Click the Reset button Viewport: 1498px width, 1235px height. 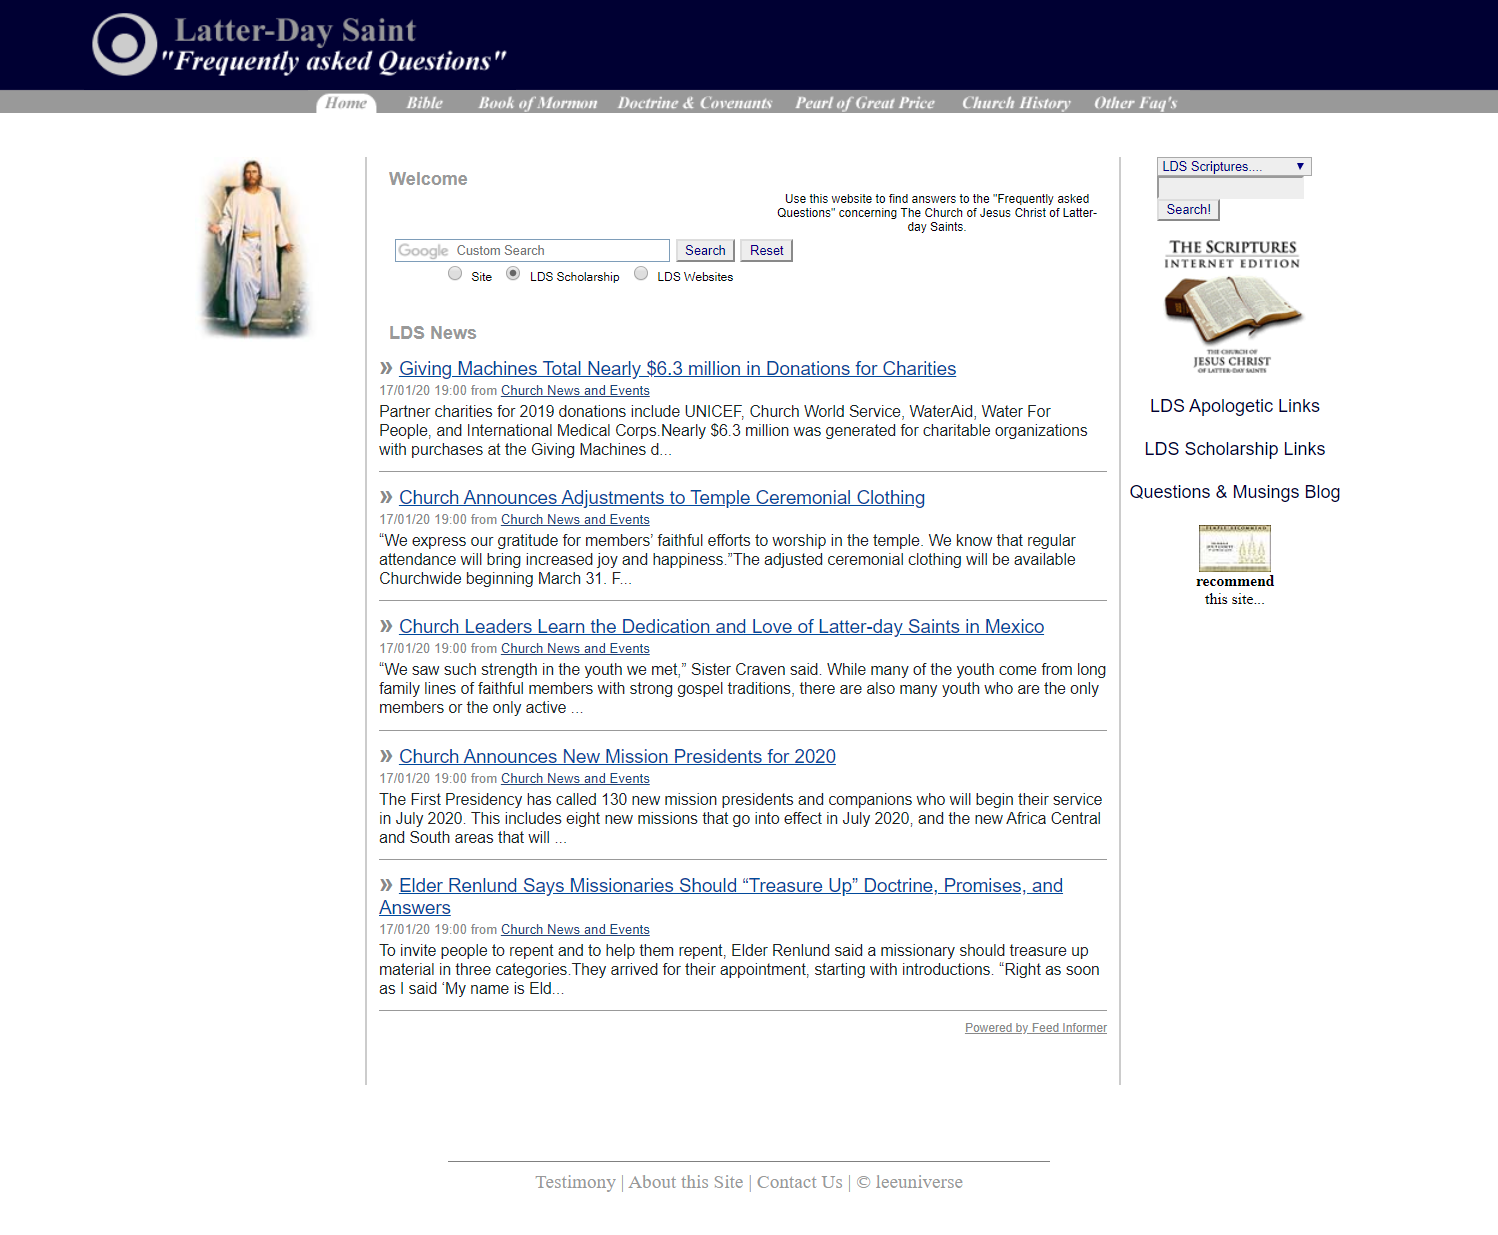click(x=766, y=251)
